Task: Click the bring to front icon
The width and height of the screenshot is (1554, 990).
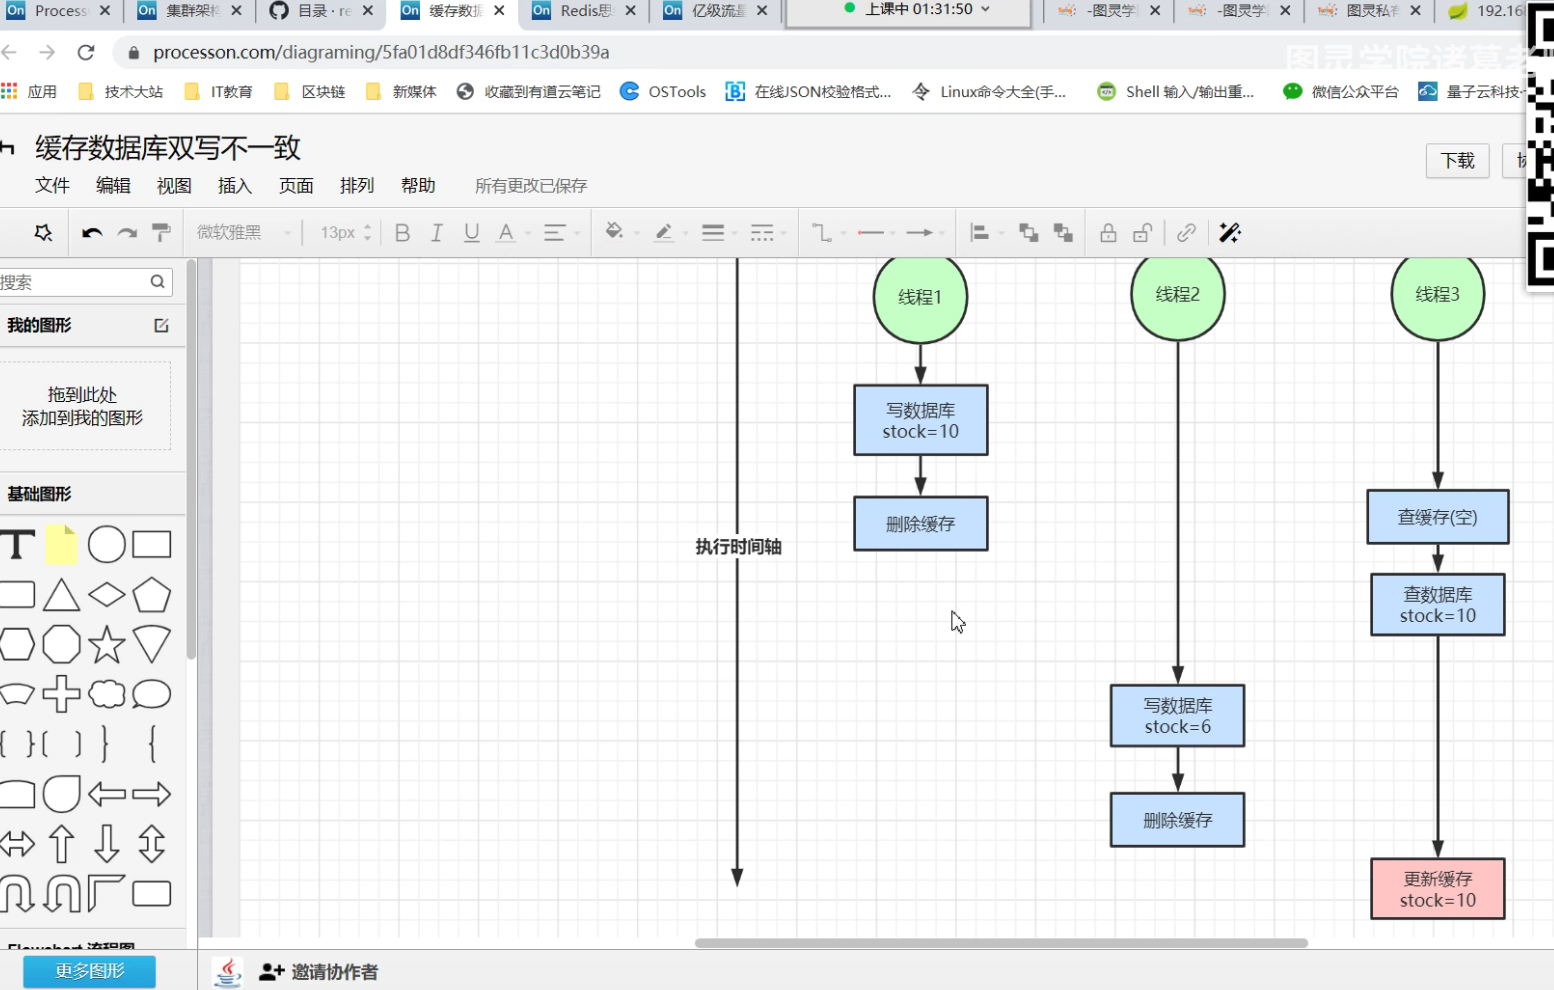Action: point(1028,233)
